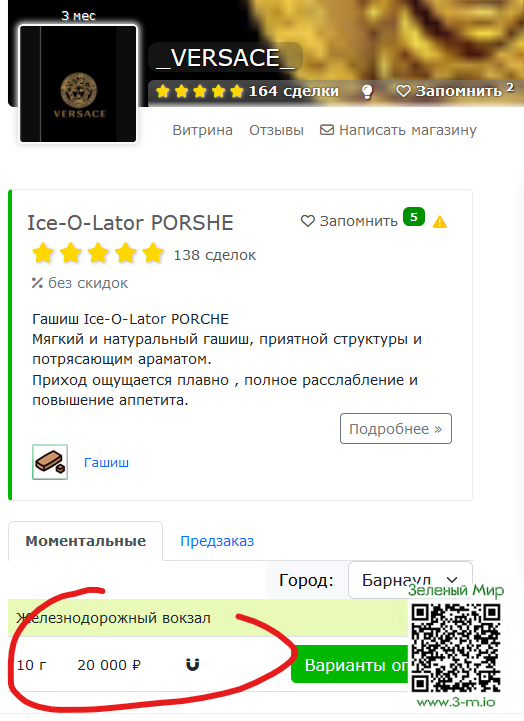Click the Ice-O-Lator PORSHE product title

130,223
